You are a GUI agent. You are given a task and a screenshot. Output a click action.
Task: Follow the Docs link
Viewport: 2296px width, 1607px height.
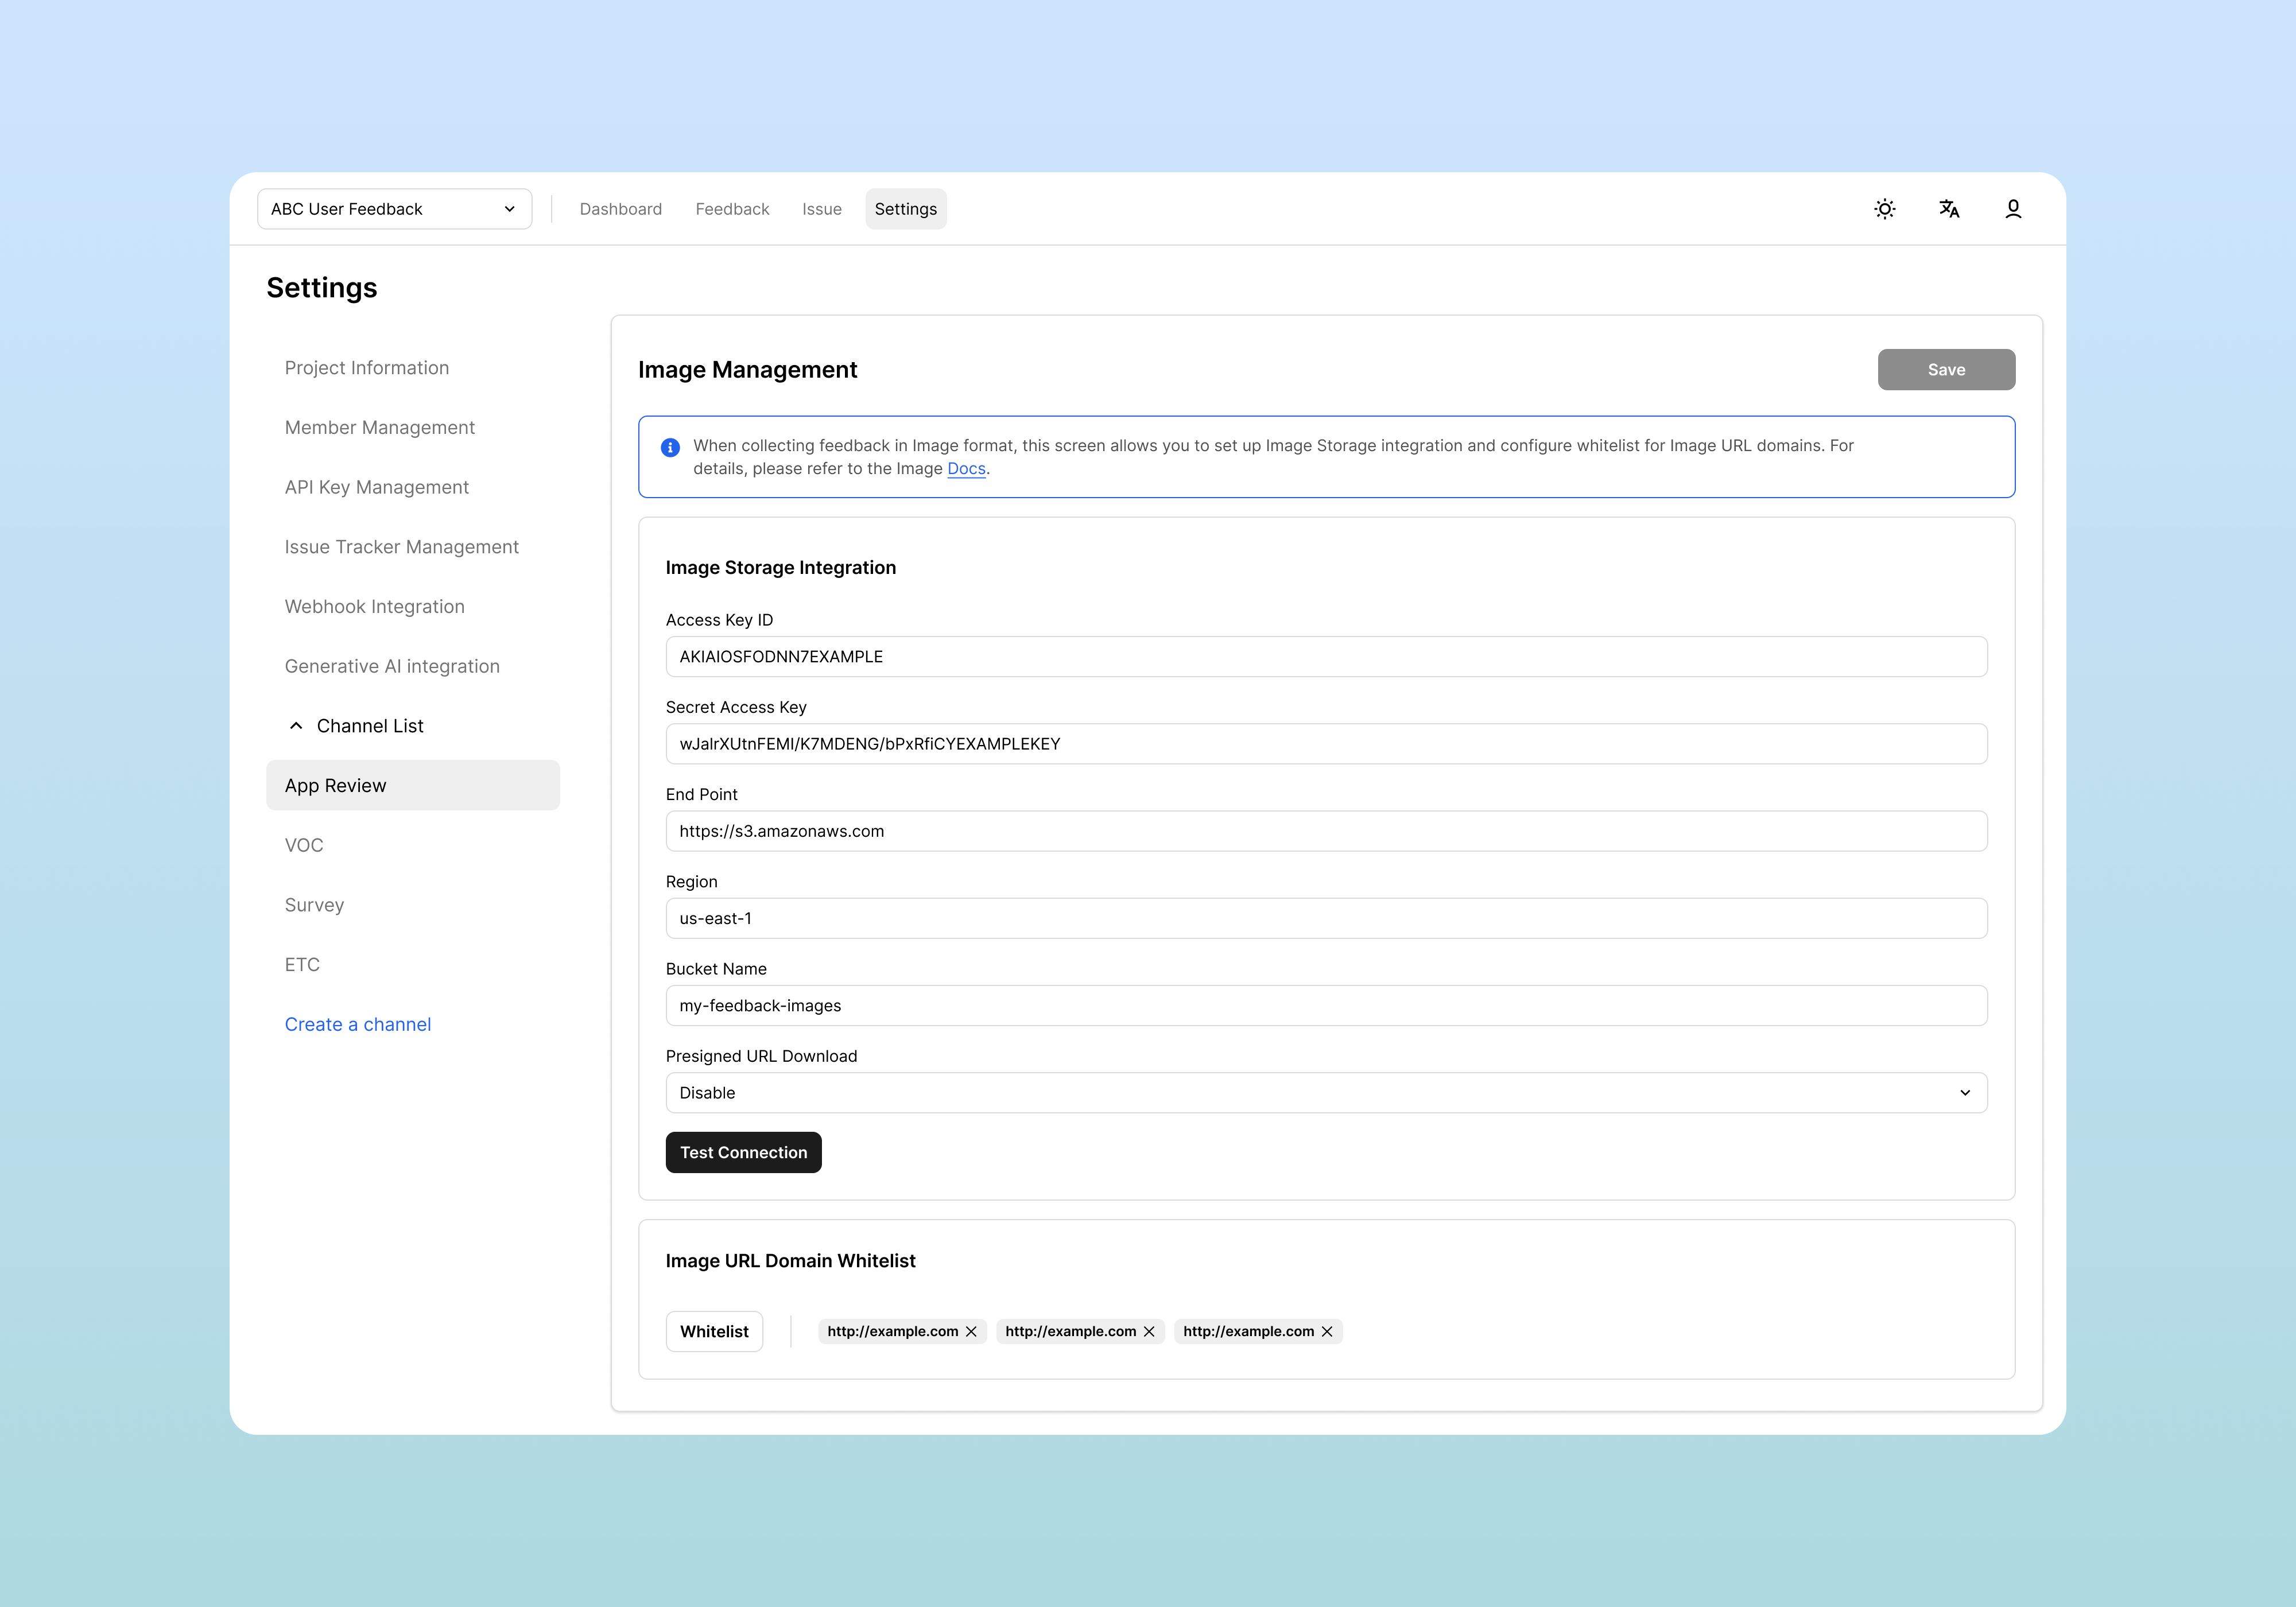click(x=966, y=469)
